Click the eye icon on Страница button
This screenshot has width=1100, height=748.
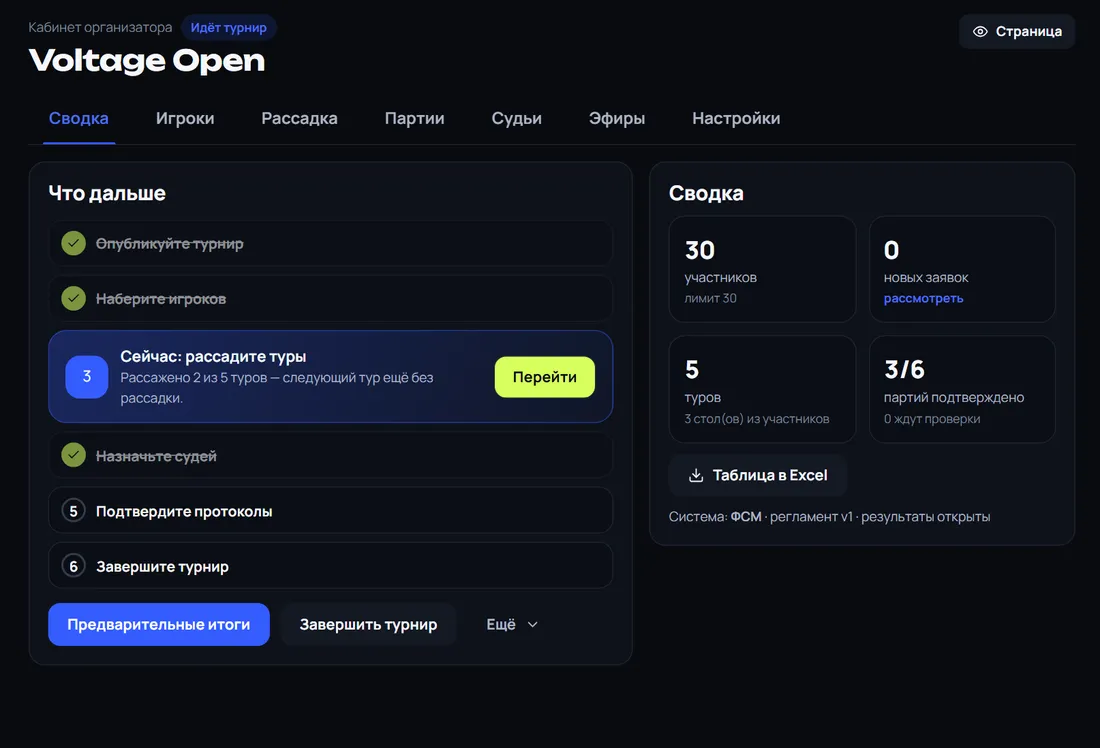click(980, 32)
